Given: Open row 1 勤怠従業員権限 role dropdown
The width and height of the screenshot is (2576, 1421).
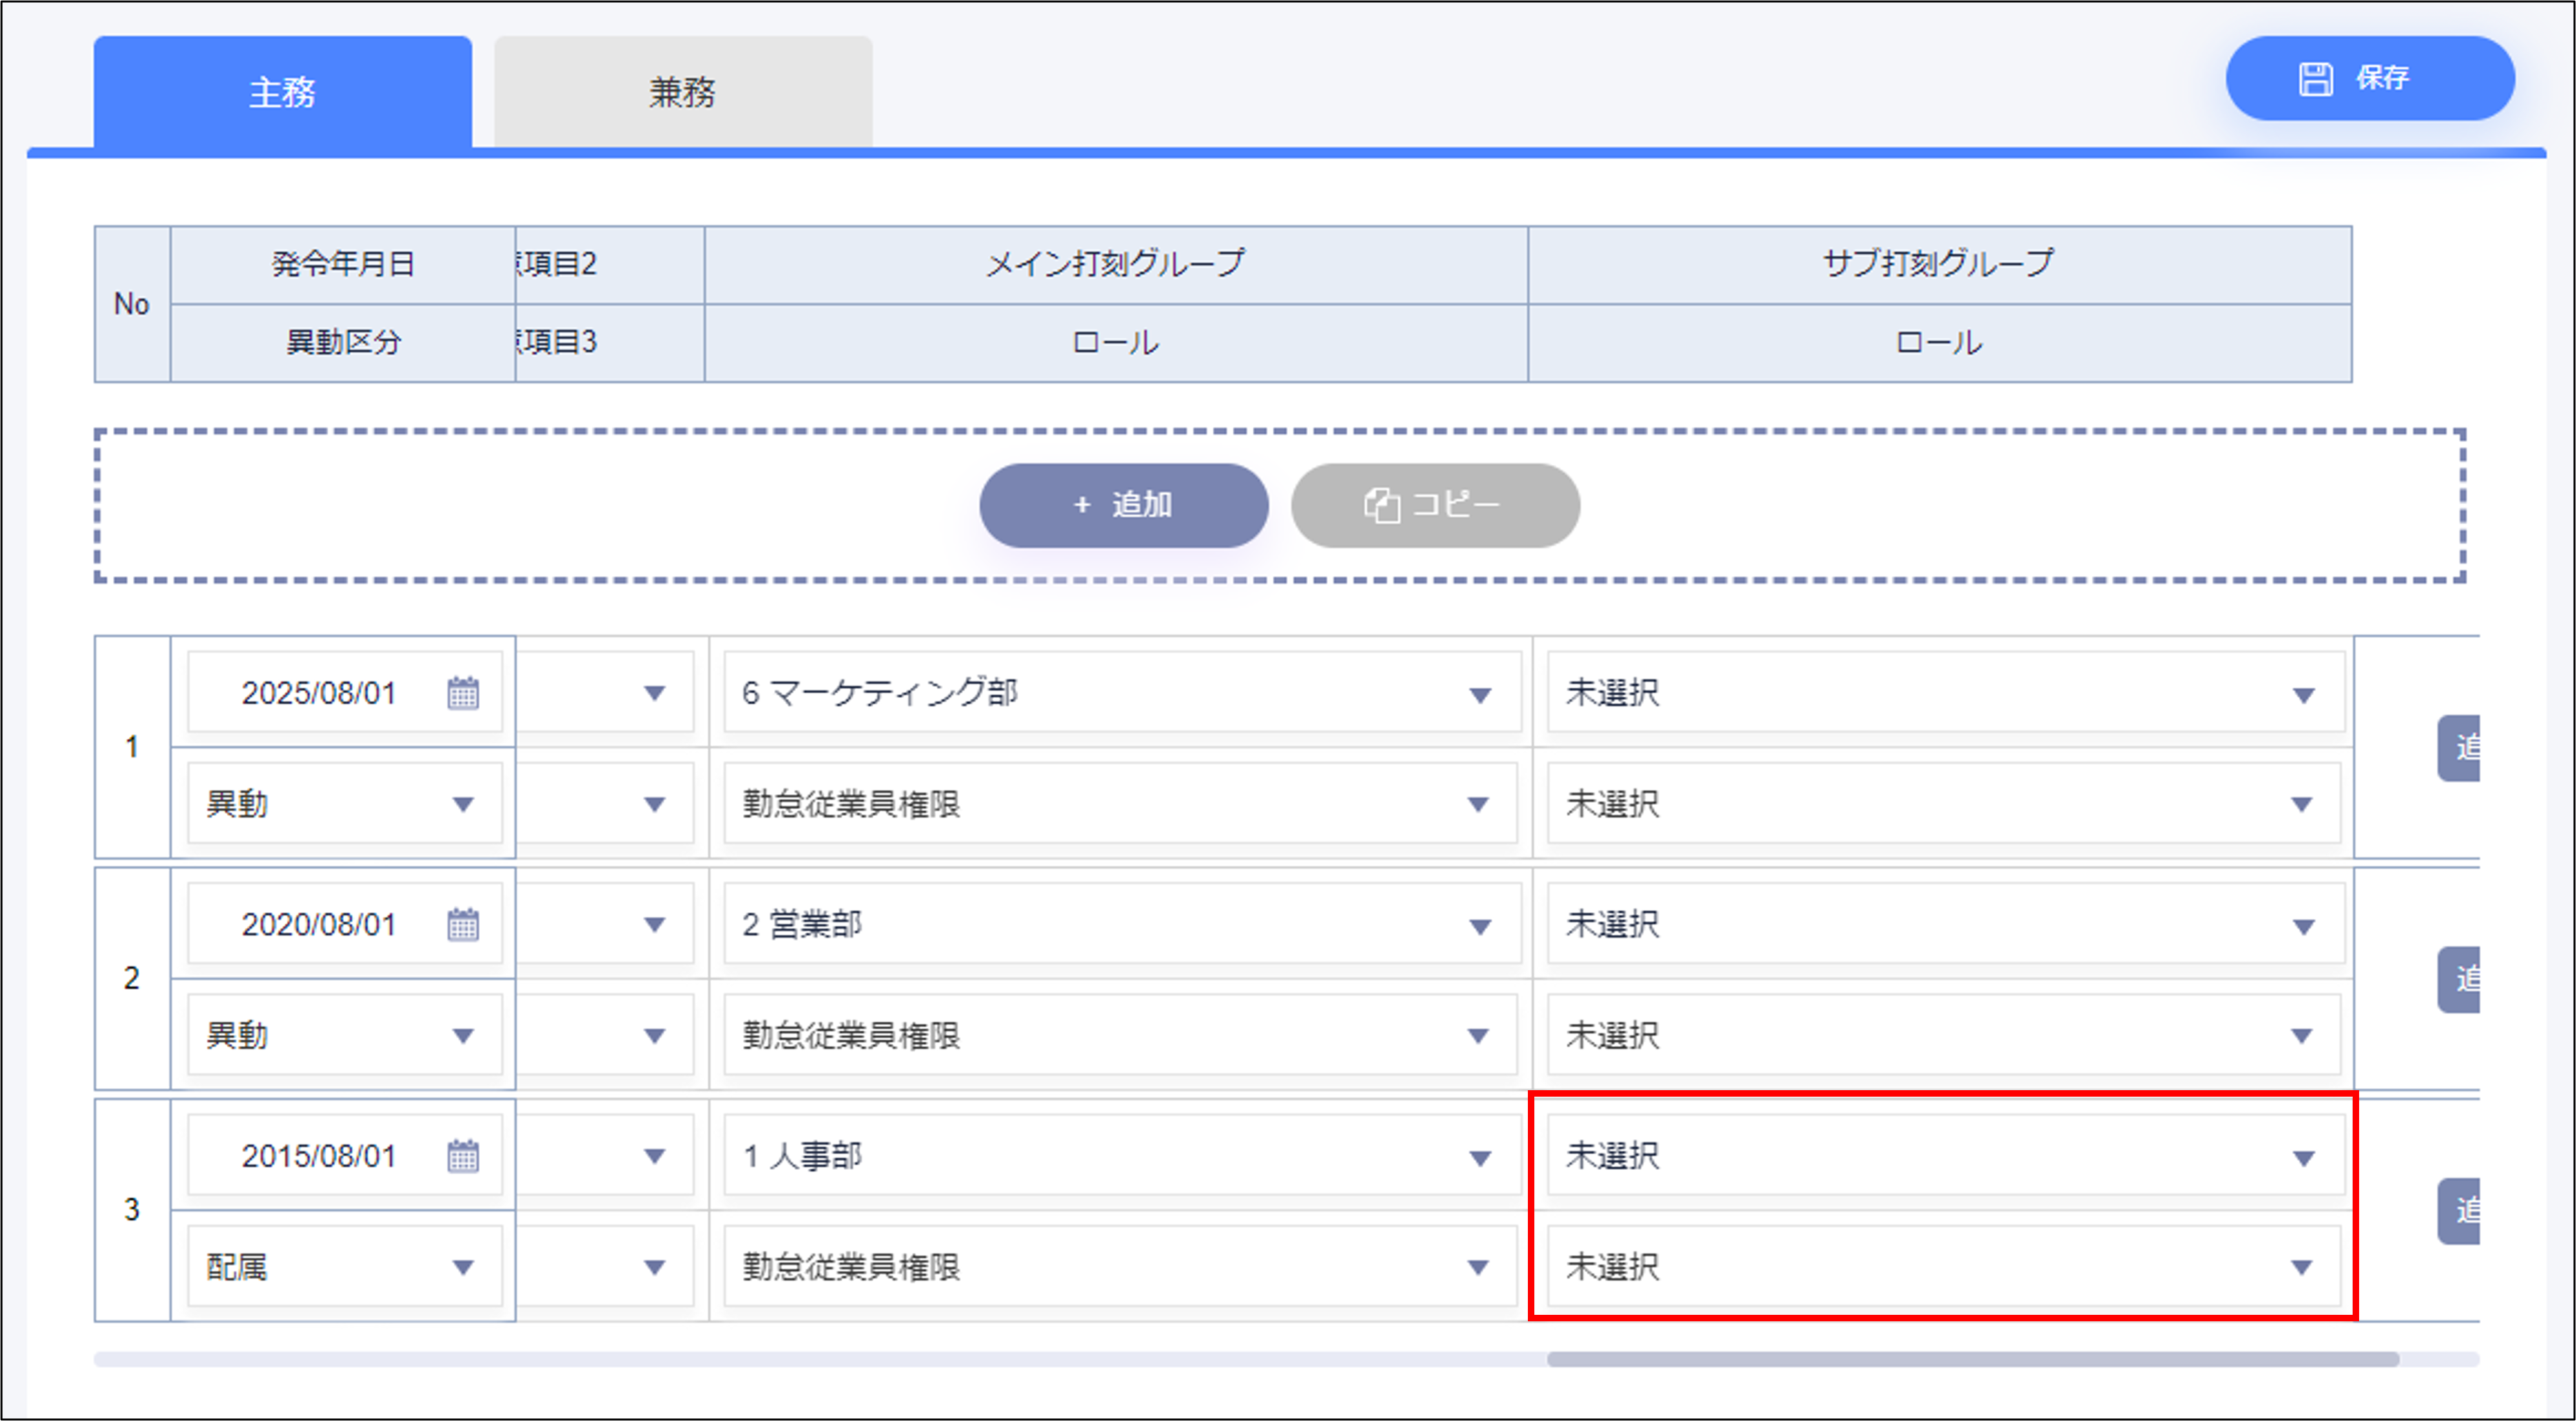Looking at the screenshot, I should coord(1120,804).
